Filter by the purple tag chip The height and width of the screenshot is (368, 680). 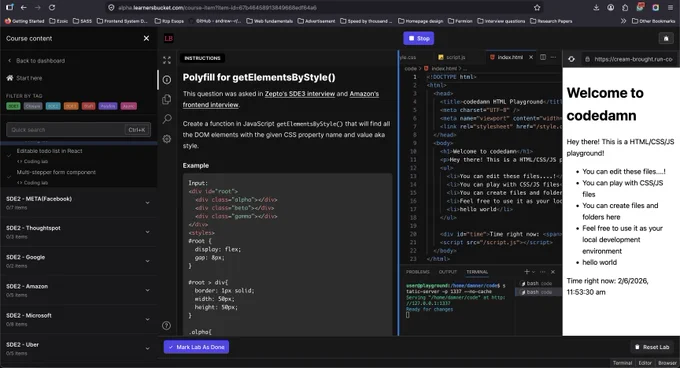108,106
